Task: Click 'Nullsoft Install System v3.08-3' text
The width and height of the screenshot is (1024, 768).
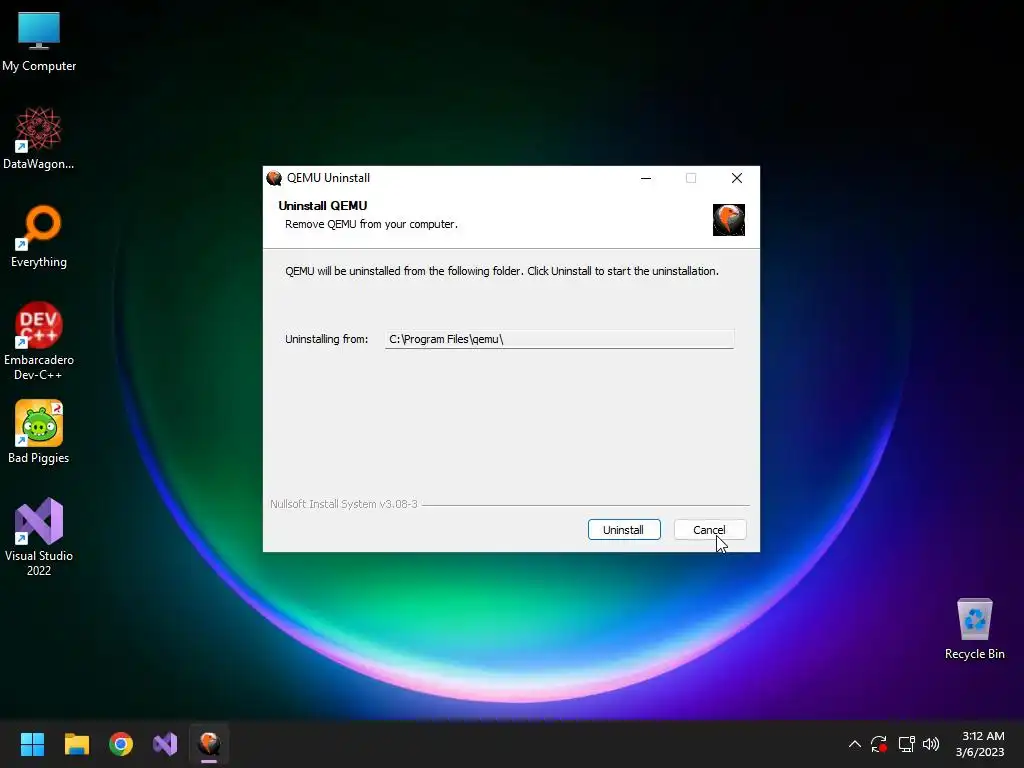Action: coord(344,504)
